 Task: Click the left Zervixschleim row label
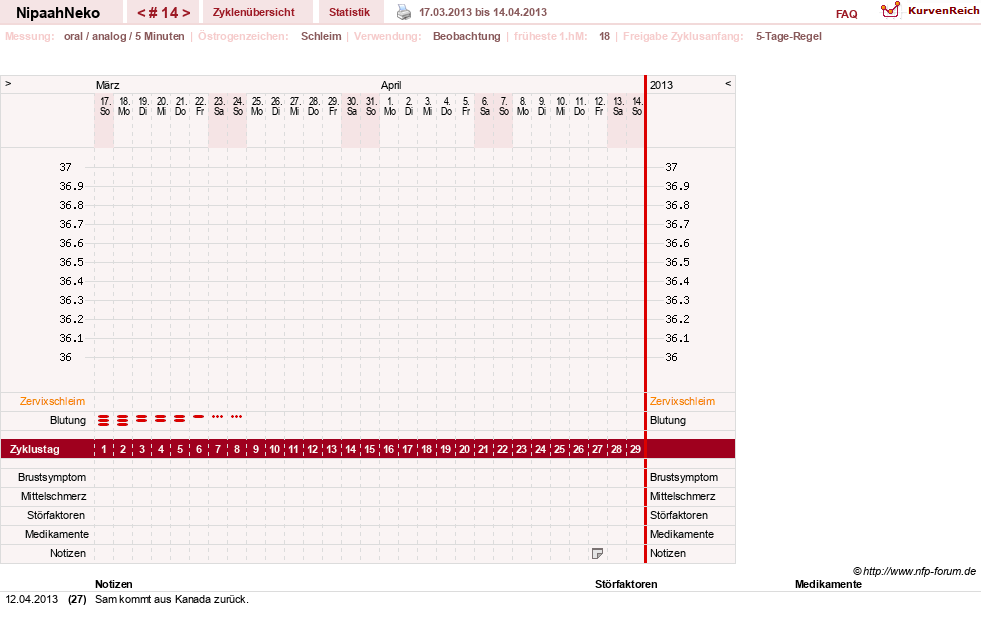pos(53,402)
